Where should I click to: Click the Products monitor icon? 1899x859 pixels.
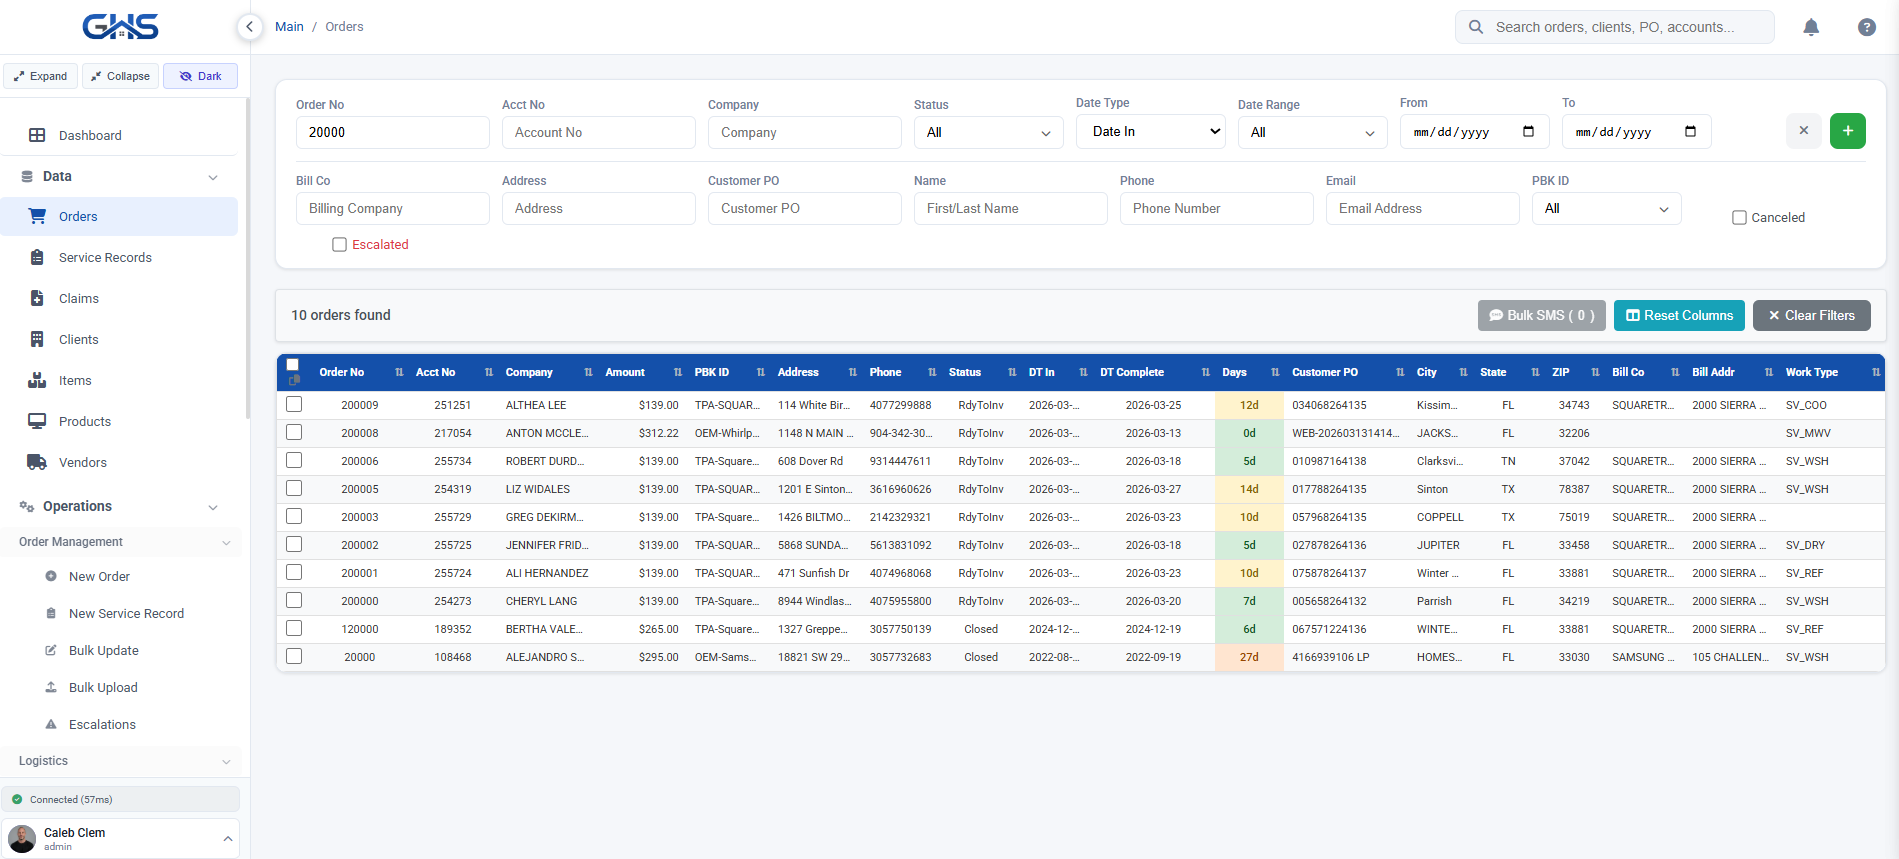click(x=37, y=421)
